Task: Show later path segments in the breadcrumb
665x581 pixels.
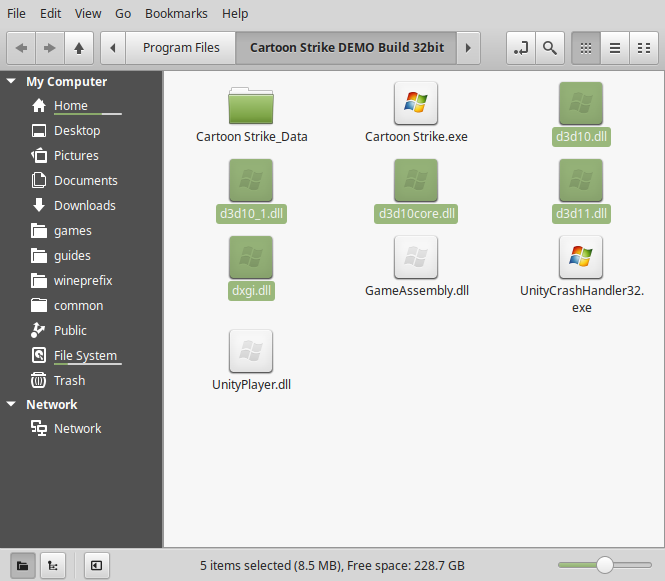Action: point(468,48)
